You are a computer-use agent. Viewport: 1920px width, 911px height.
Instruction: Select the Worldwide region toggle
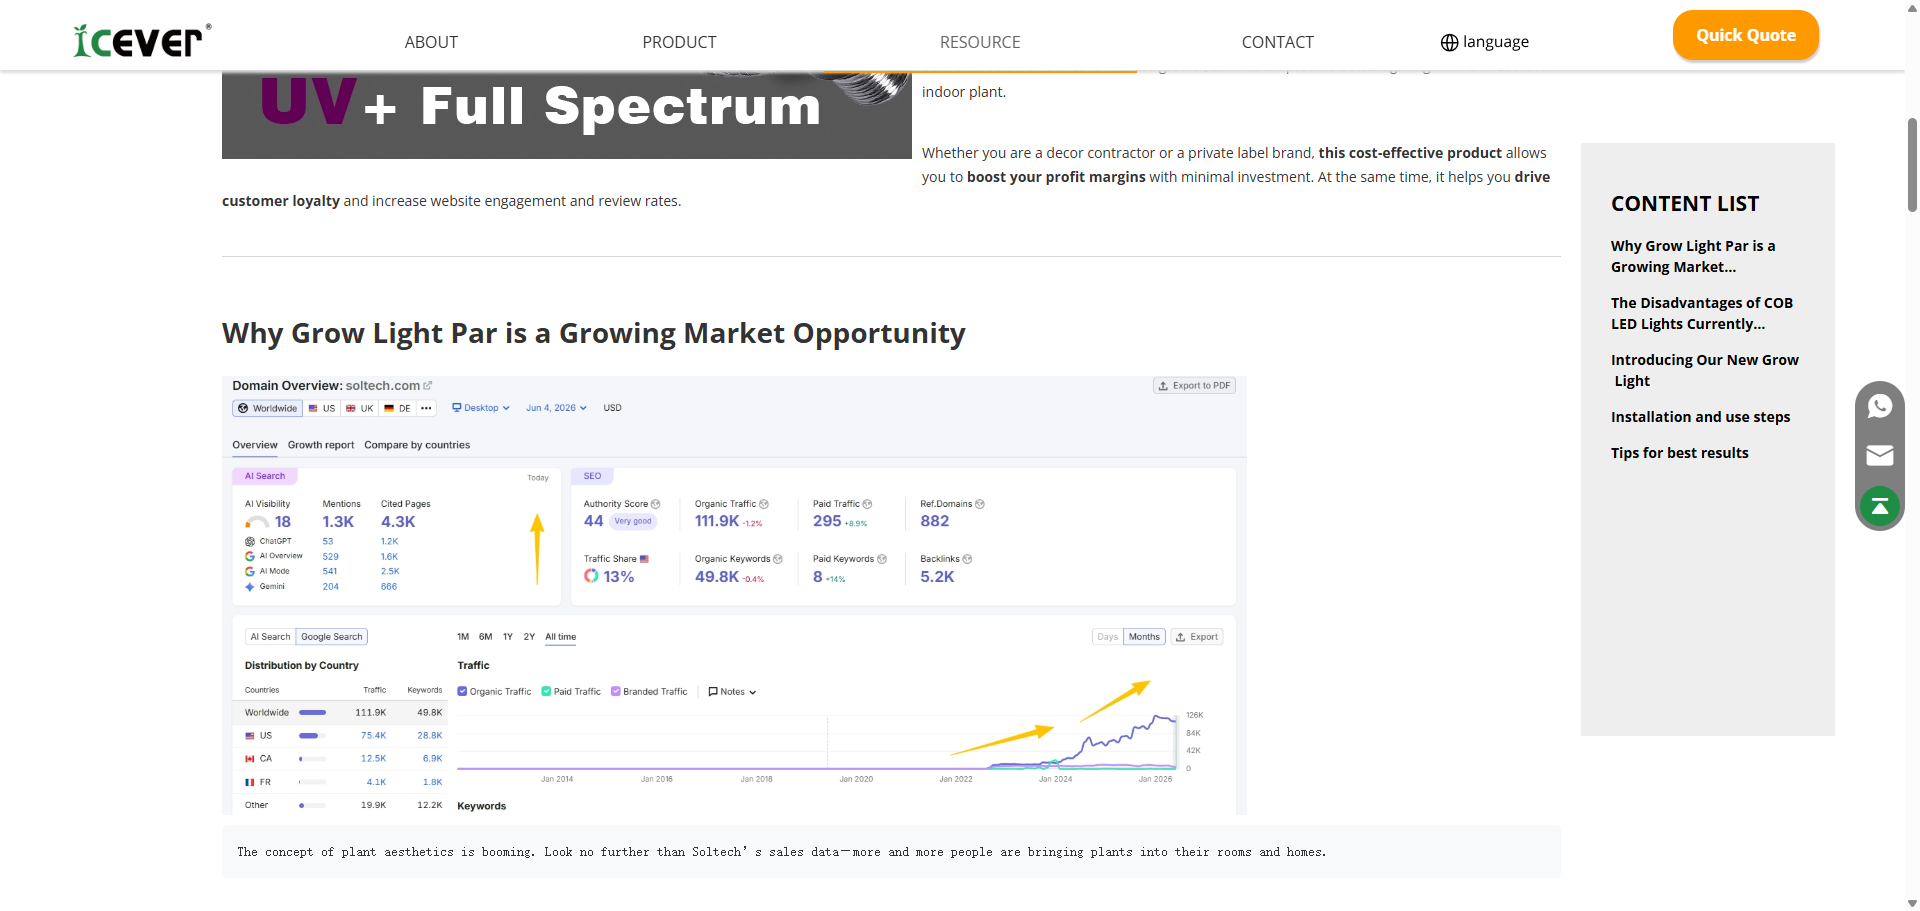(268, 408)
